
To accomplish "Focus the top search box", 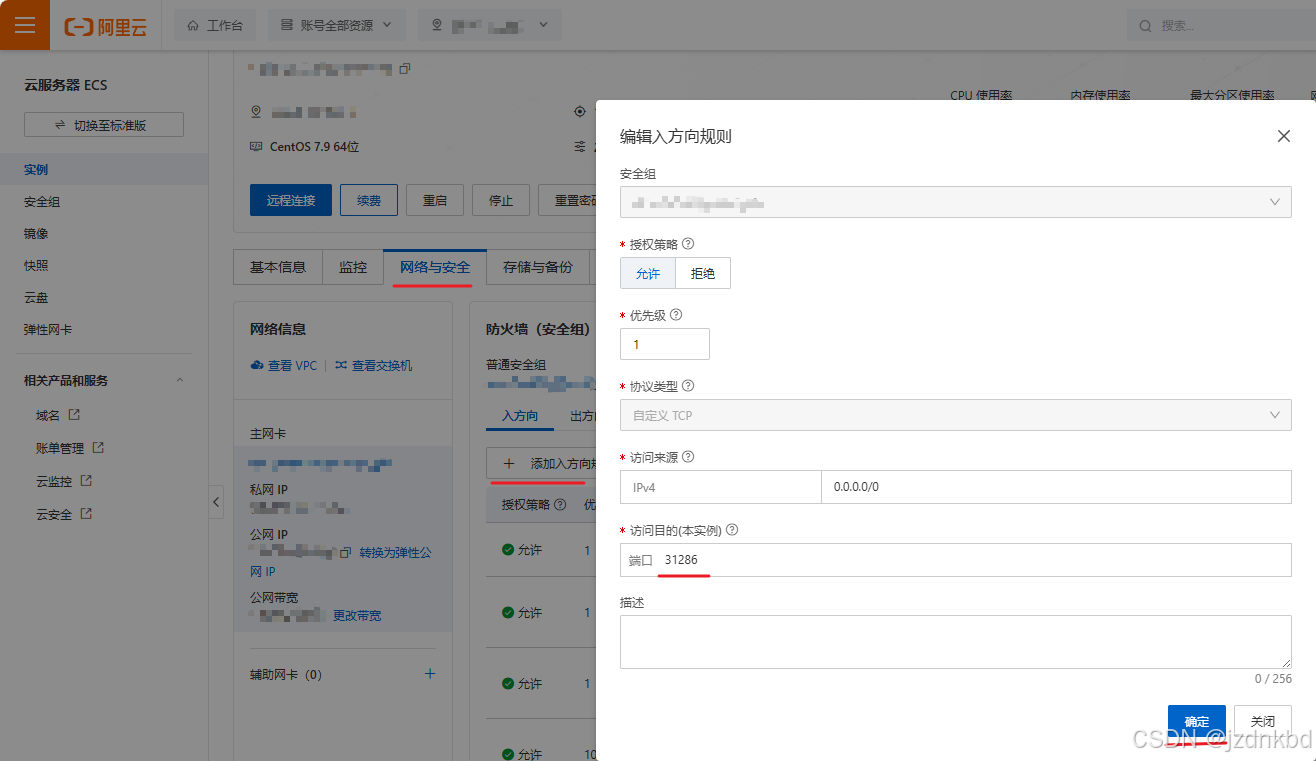I will tap(1220, 25).
